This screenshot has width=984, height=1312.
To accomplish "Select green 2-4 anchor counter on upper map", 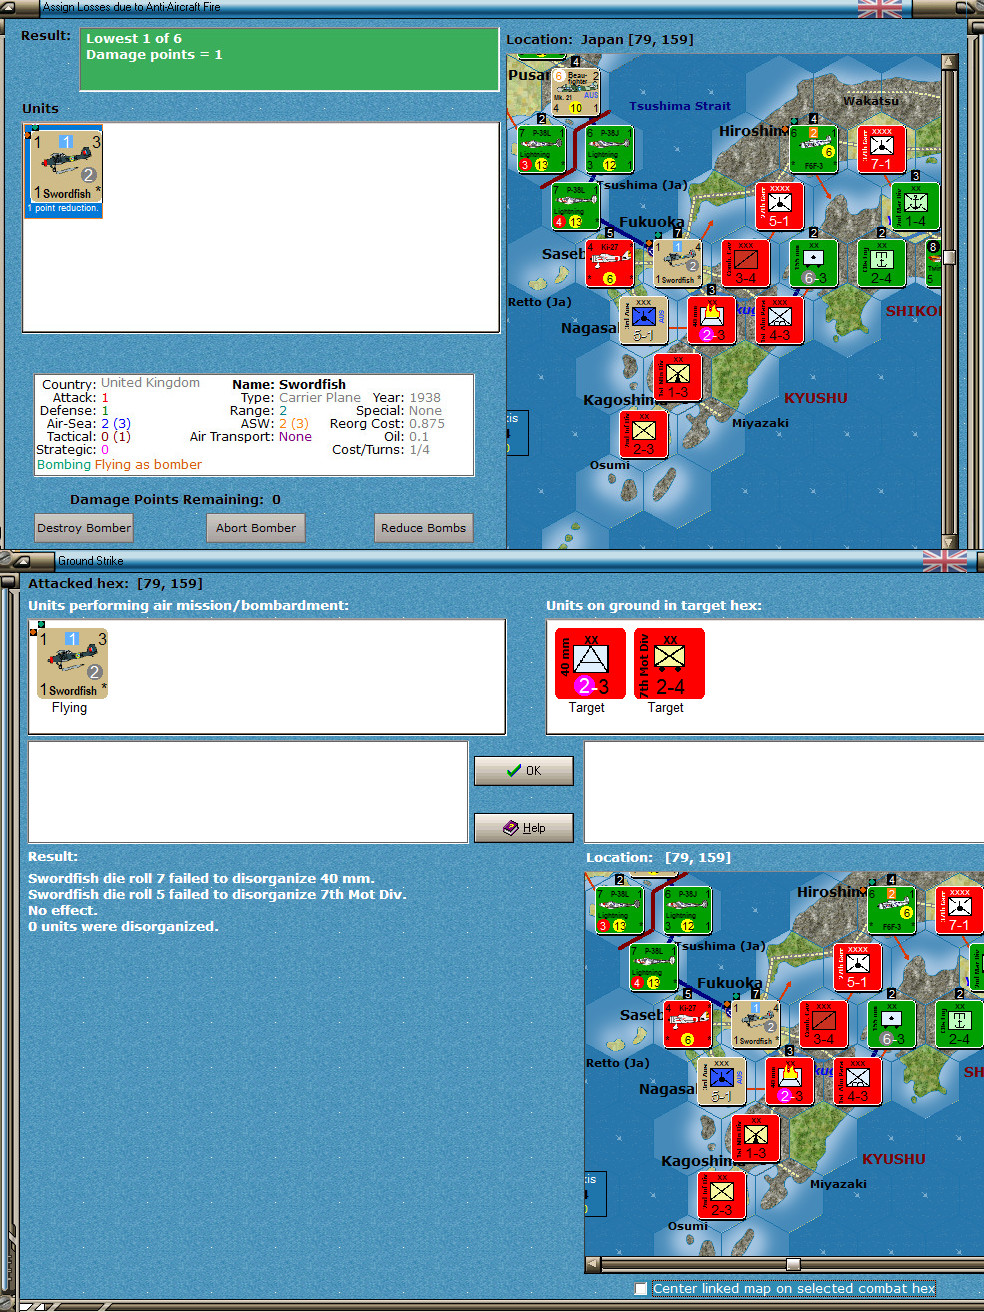I will [881, 263].
